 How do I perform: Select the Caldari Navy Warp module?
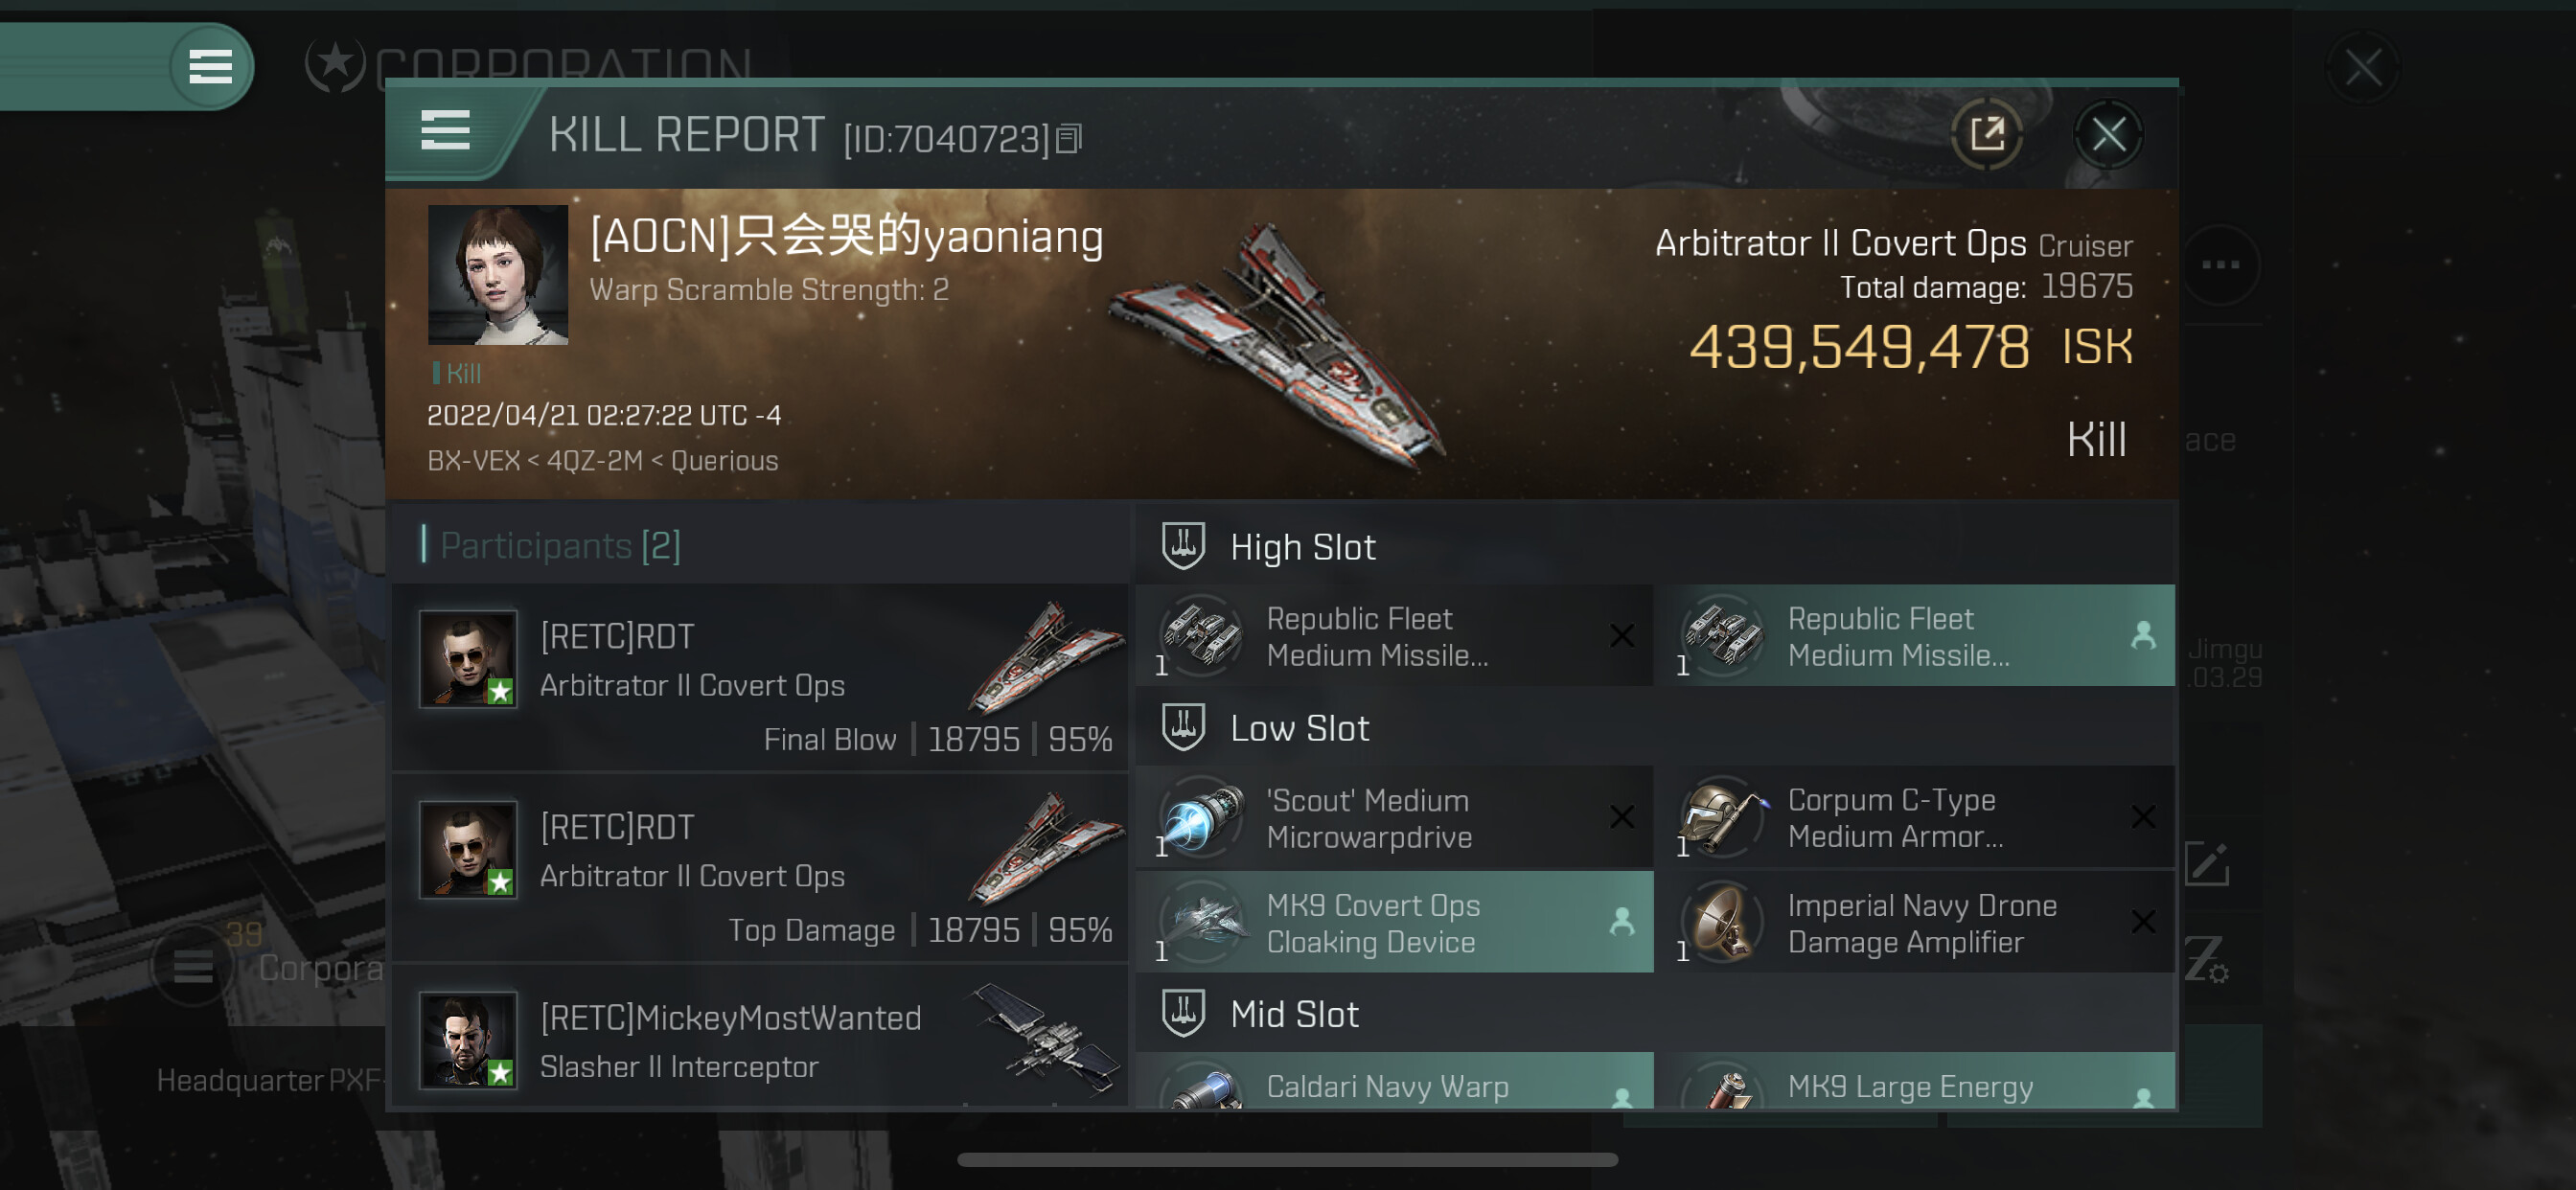click(1395, 1080)
